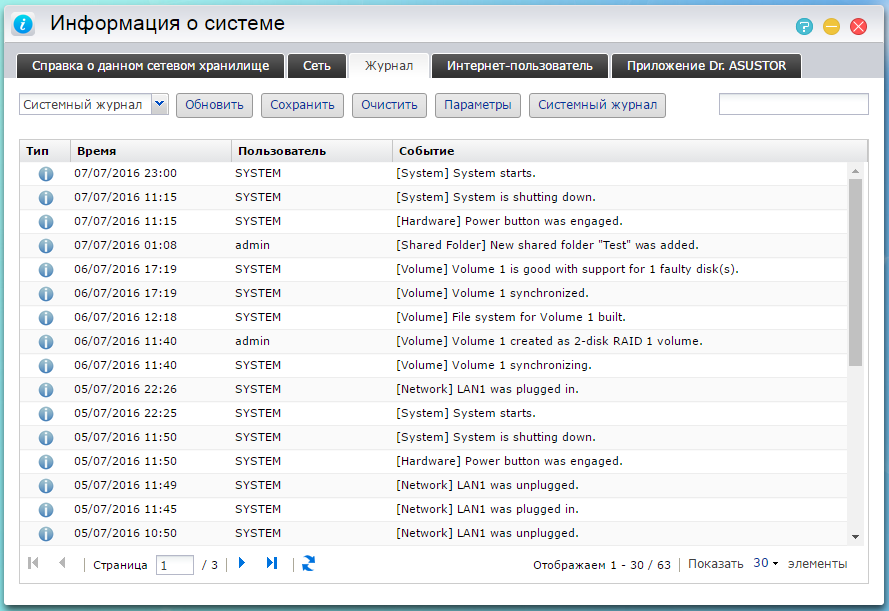Open the Параметры settings button
The image size is (889, 611).
coord(478,105)
